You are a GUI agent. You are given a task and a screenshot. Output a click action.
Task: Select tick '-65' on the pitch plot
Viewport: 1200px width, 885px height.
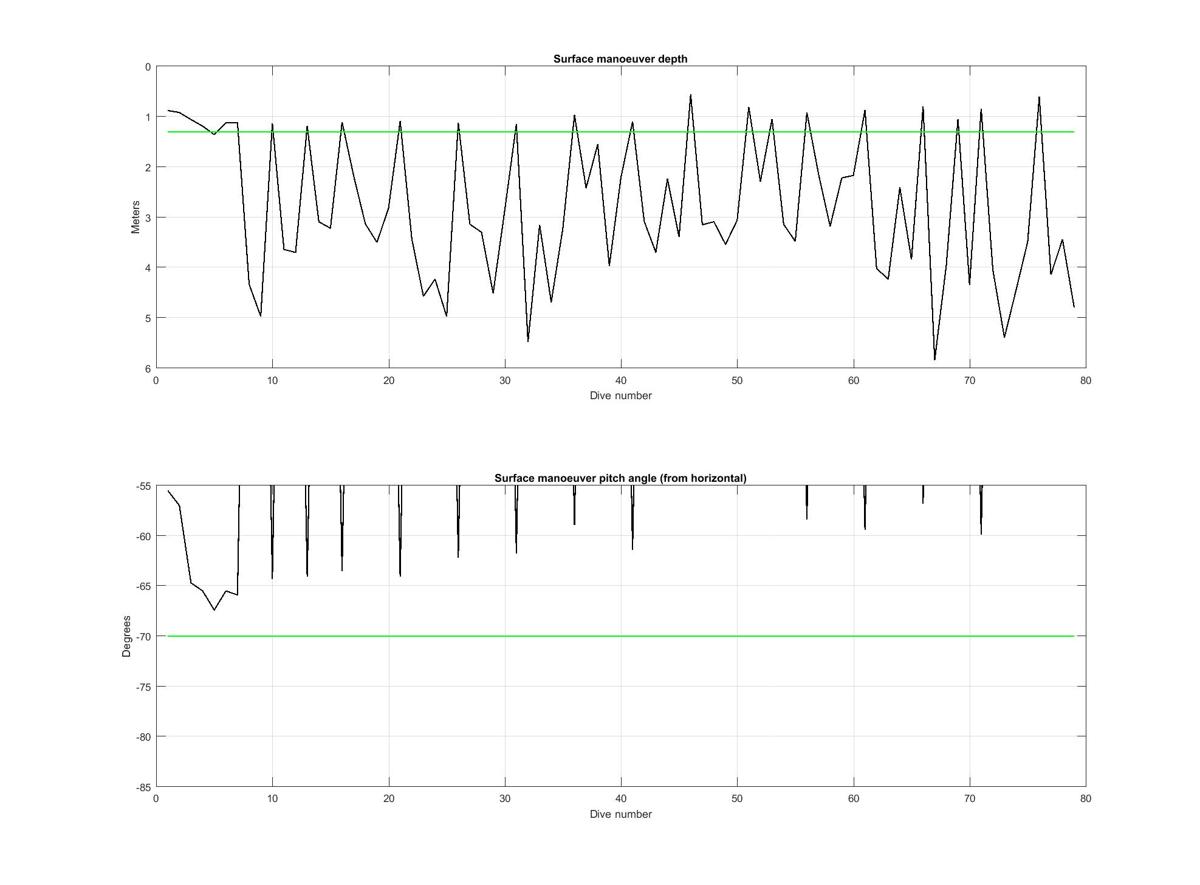[142, 586]
